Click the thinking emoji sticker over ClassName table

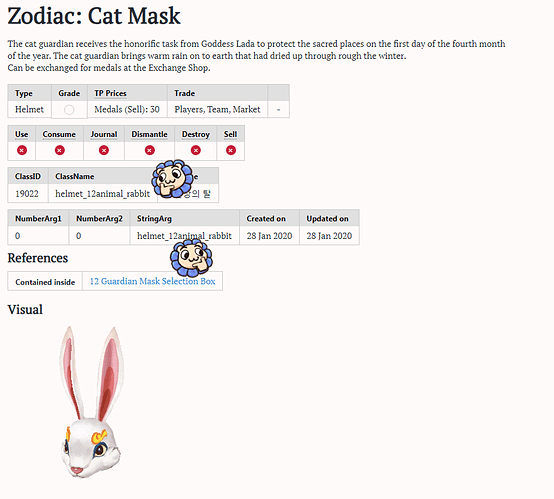[x=172, y=178]
